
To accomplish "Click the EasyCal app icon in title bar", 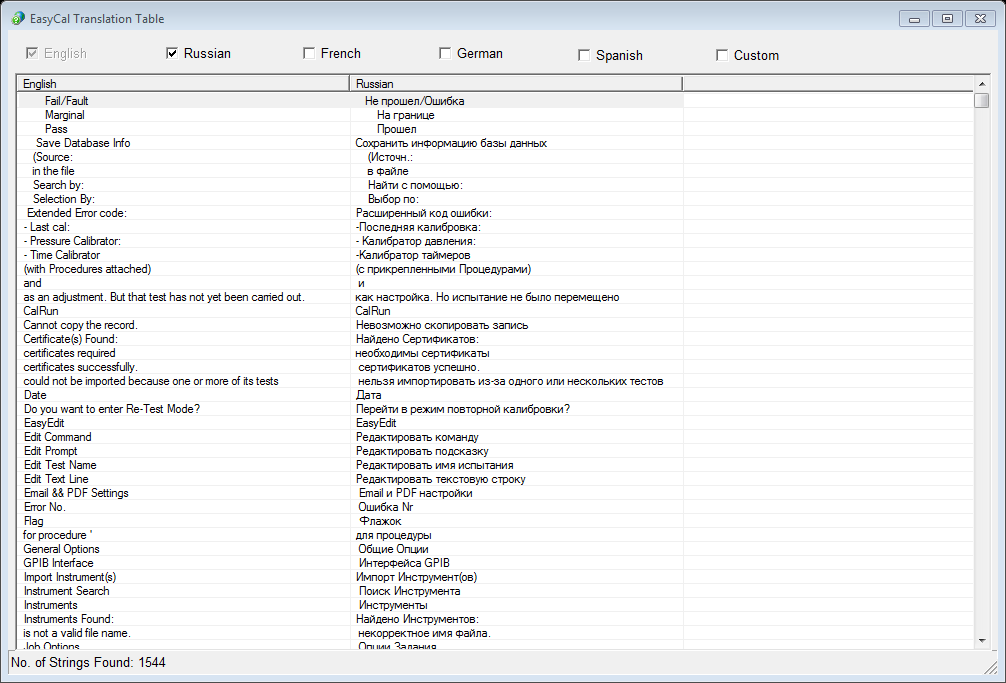I will point(18,19).
